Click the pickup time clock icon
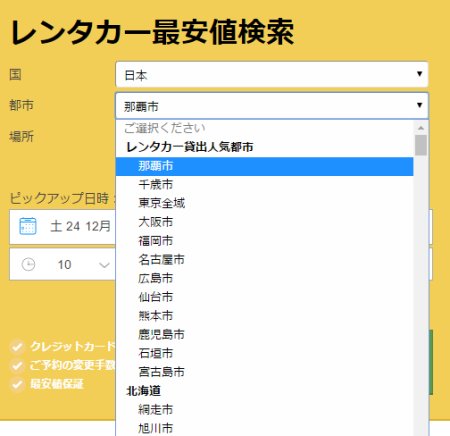Viewport: 450px width, 436px height. [x=28, y=265]
